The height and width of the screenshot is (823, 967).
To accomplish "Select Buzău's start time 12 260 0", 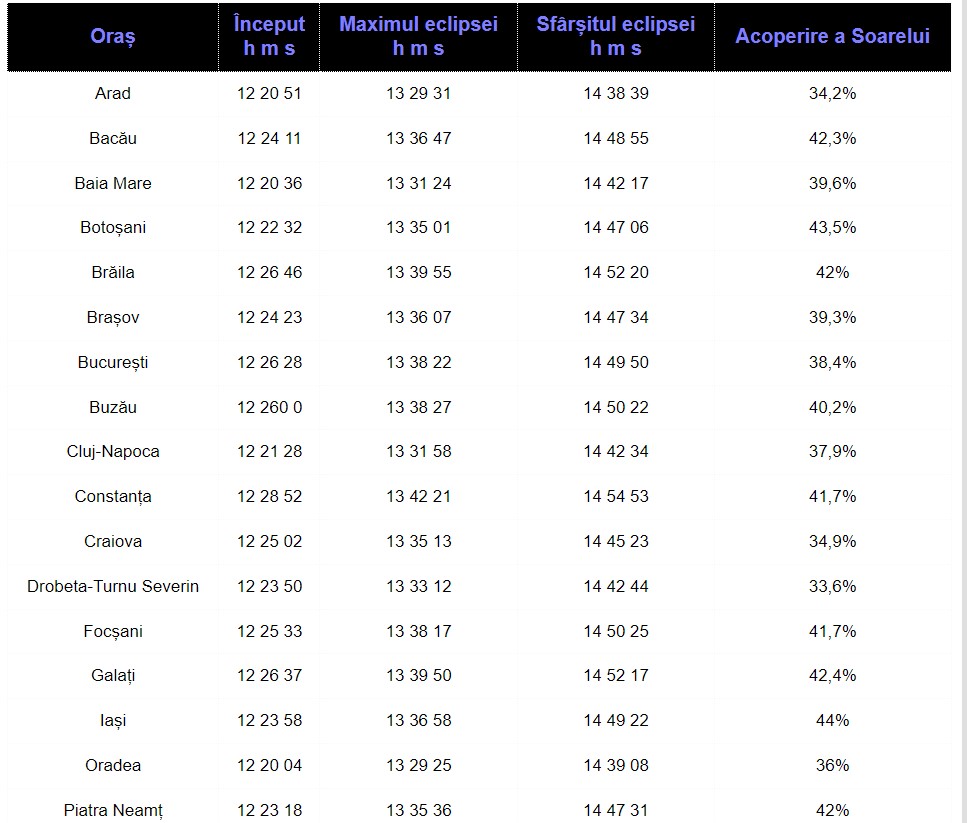I will [x=269, y=407].
